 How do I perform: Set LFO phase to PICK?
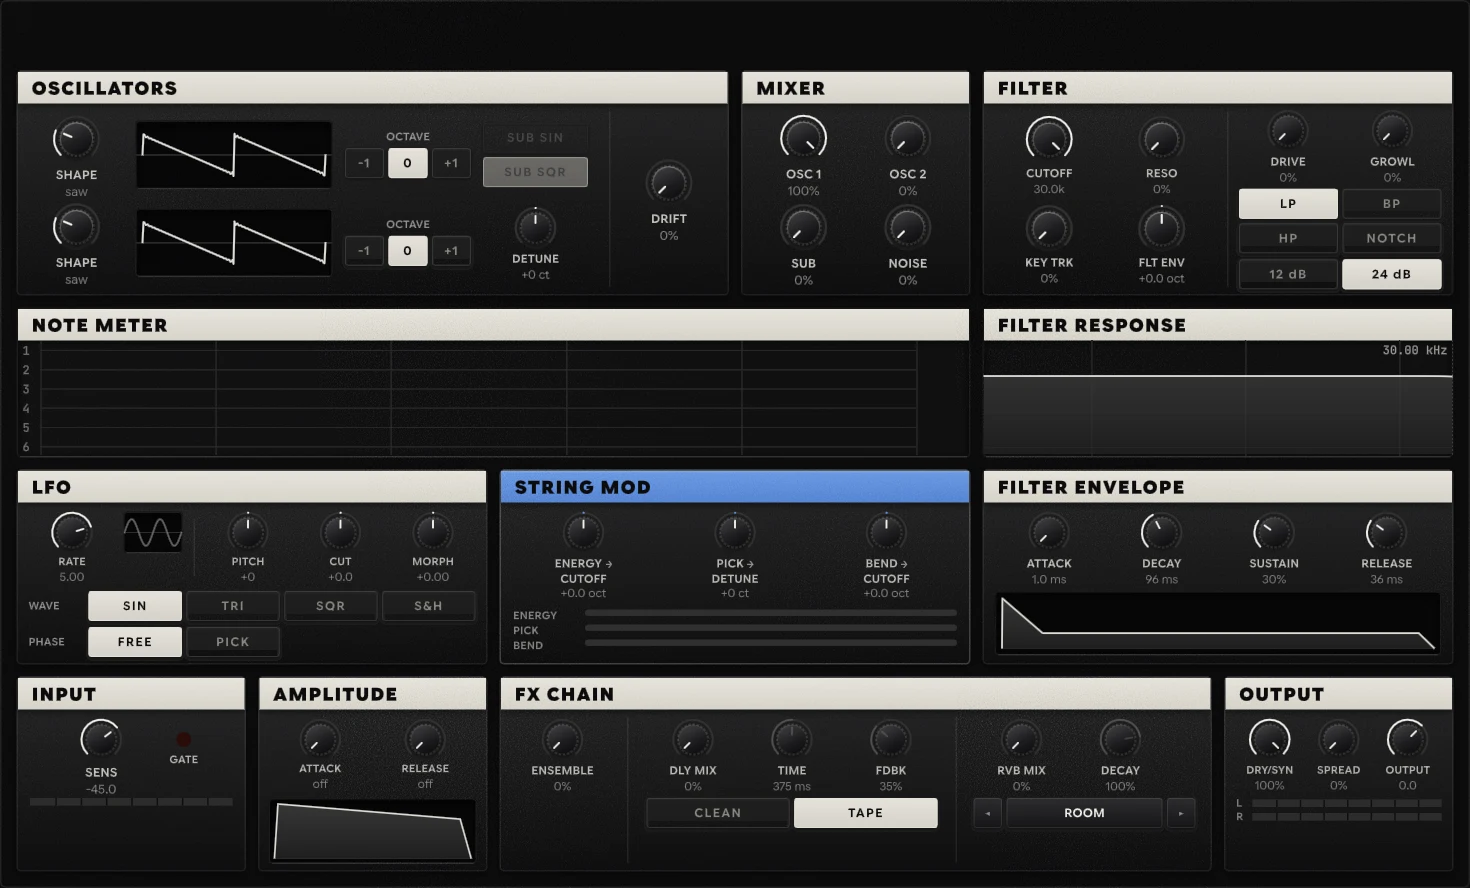click(x=232, y=642)
